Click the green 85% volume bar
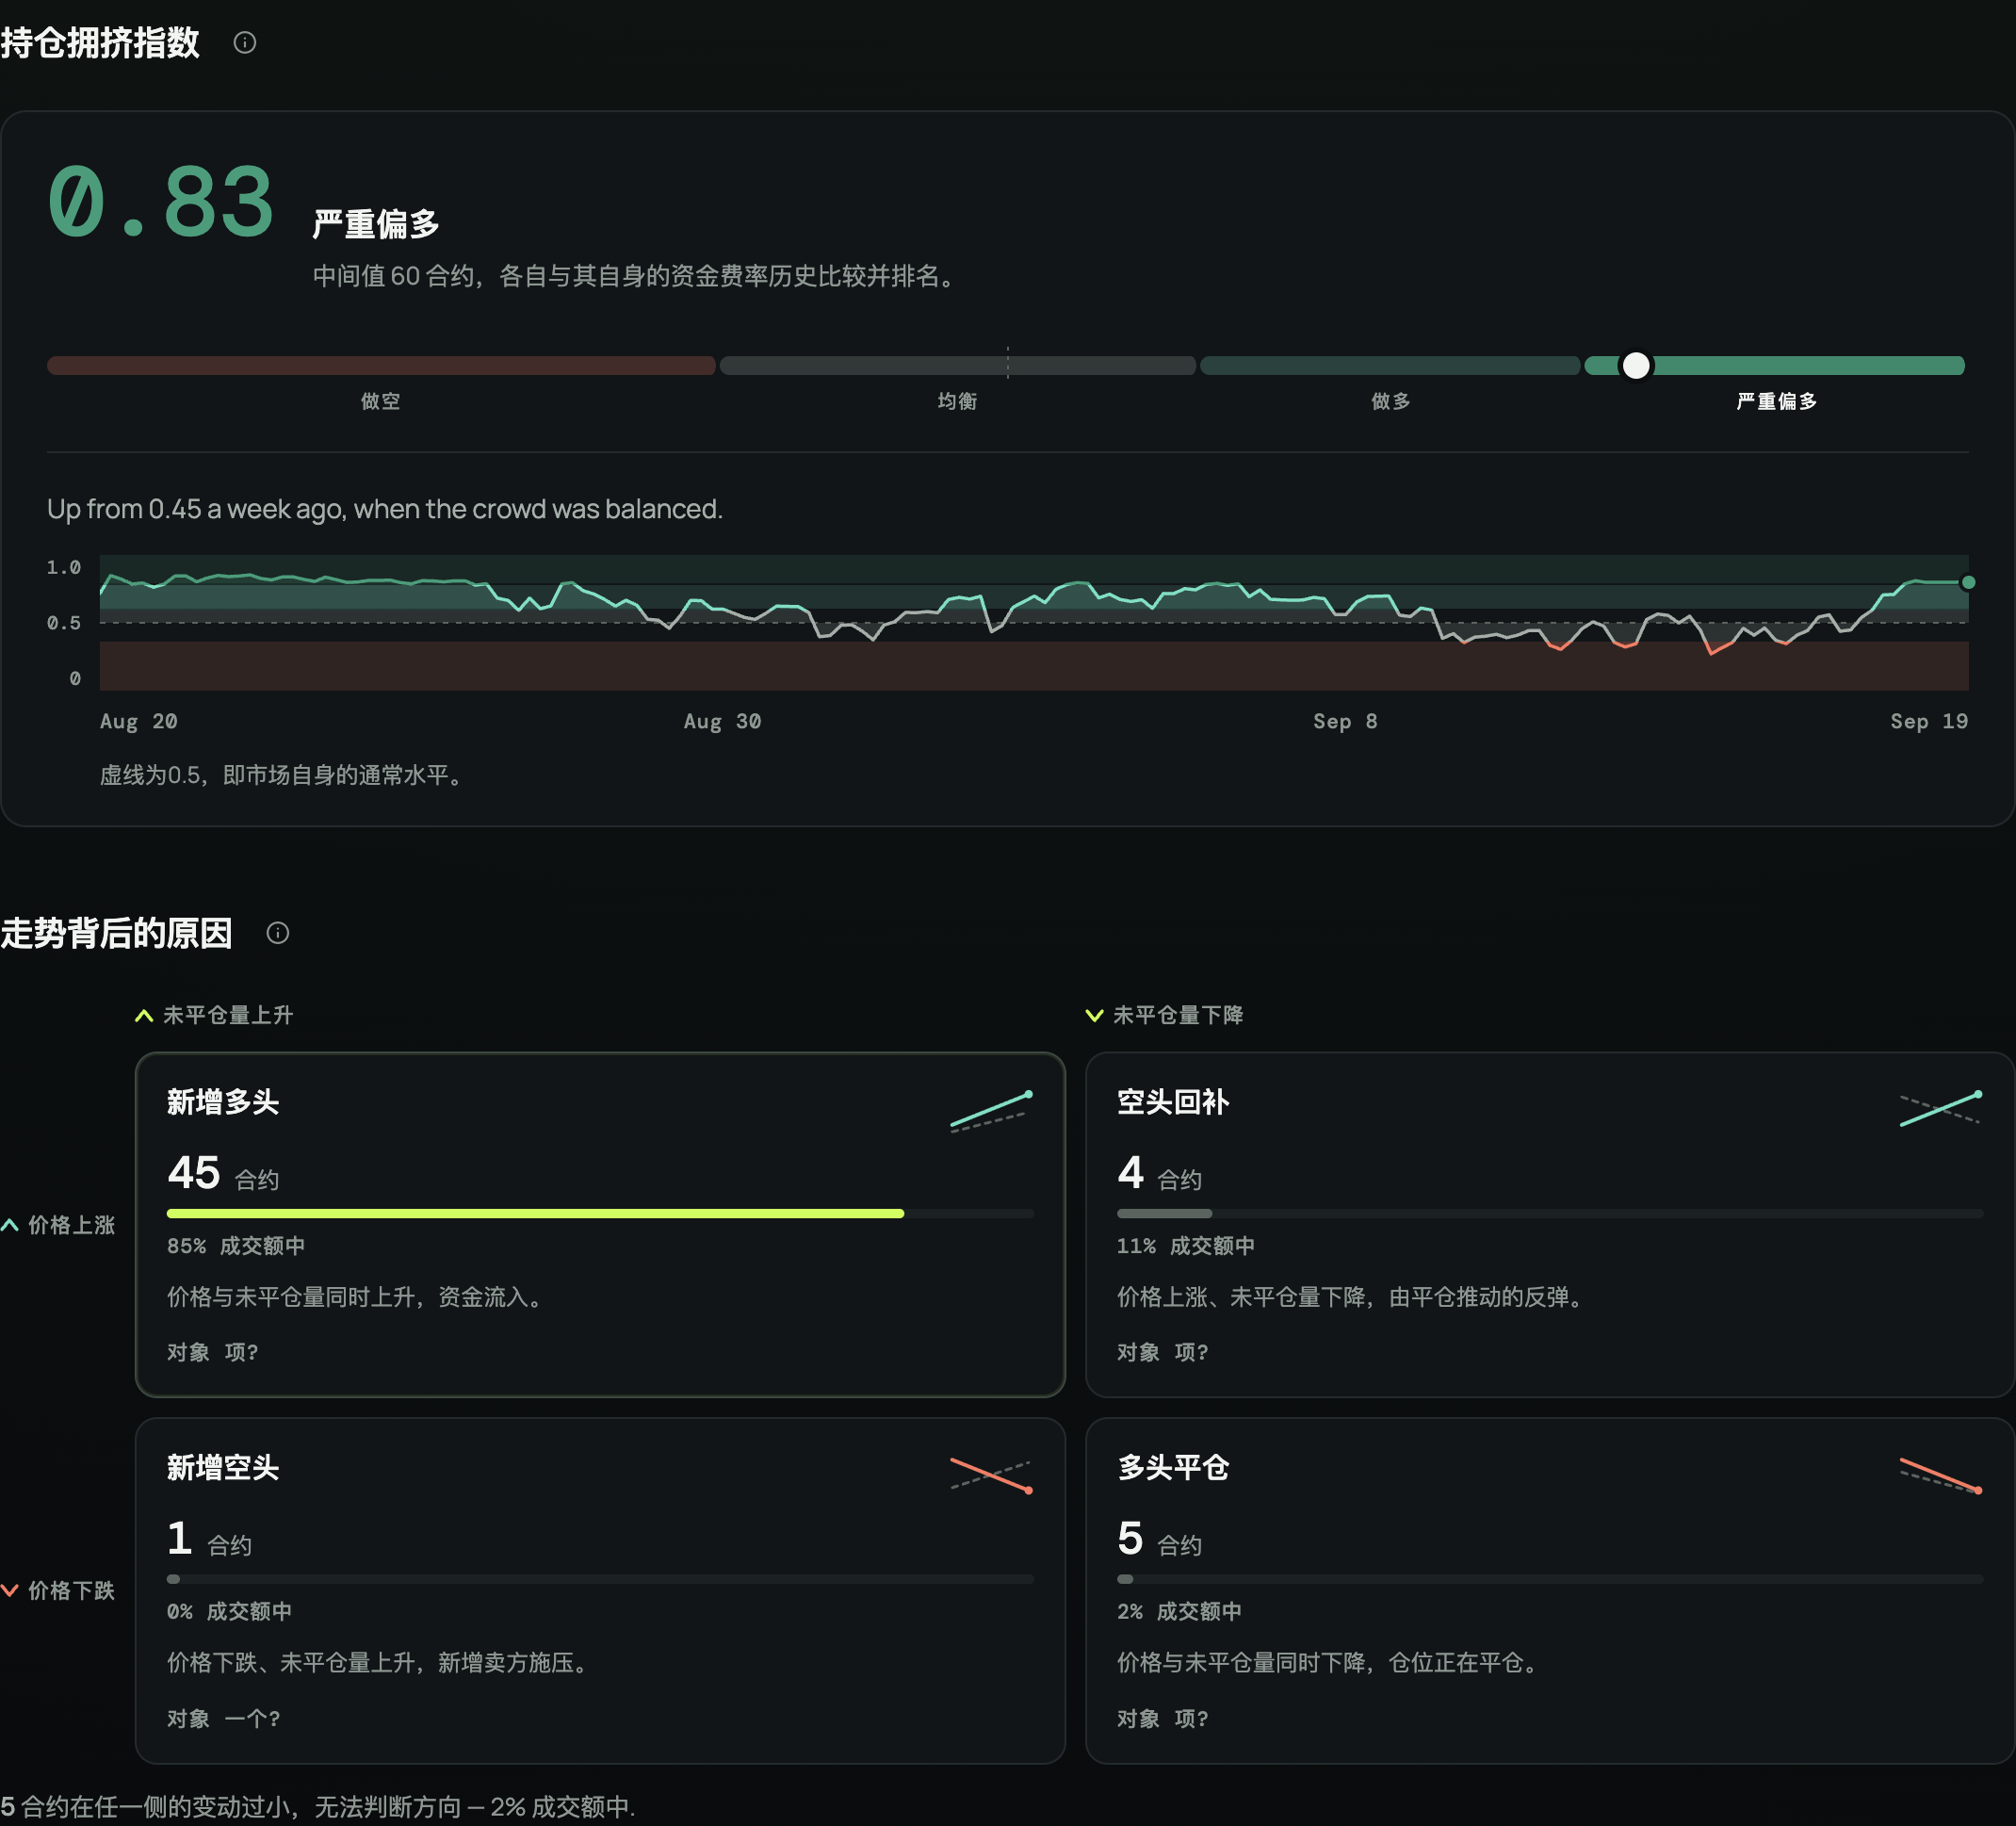The image size is (2016, 1826). (x=535, y=1214)
